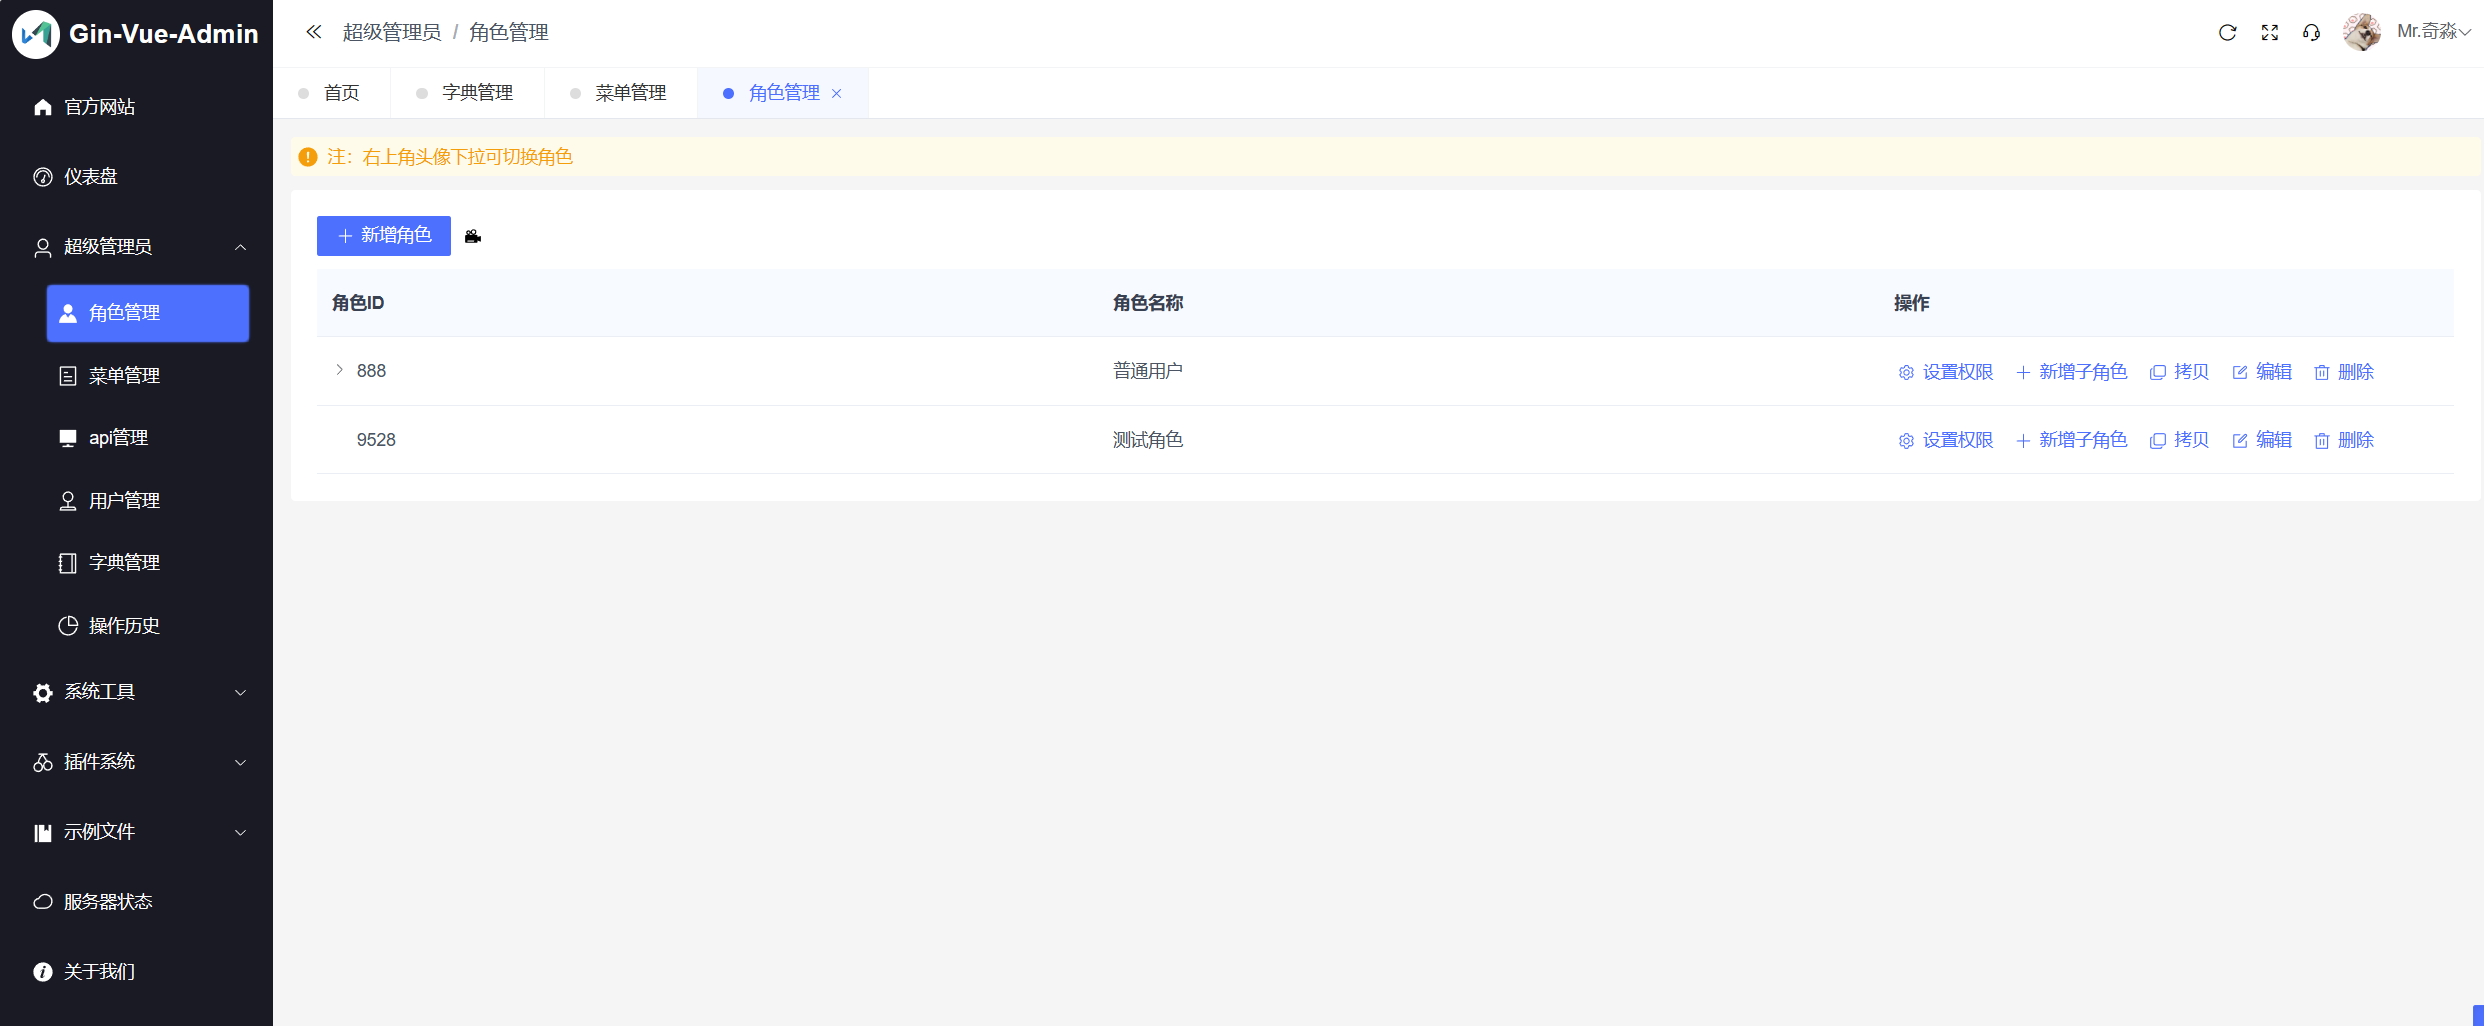Collapse sidebar with double-arrow icon

pyautogui.click(x=314, y=32)
